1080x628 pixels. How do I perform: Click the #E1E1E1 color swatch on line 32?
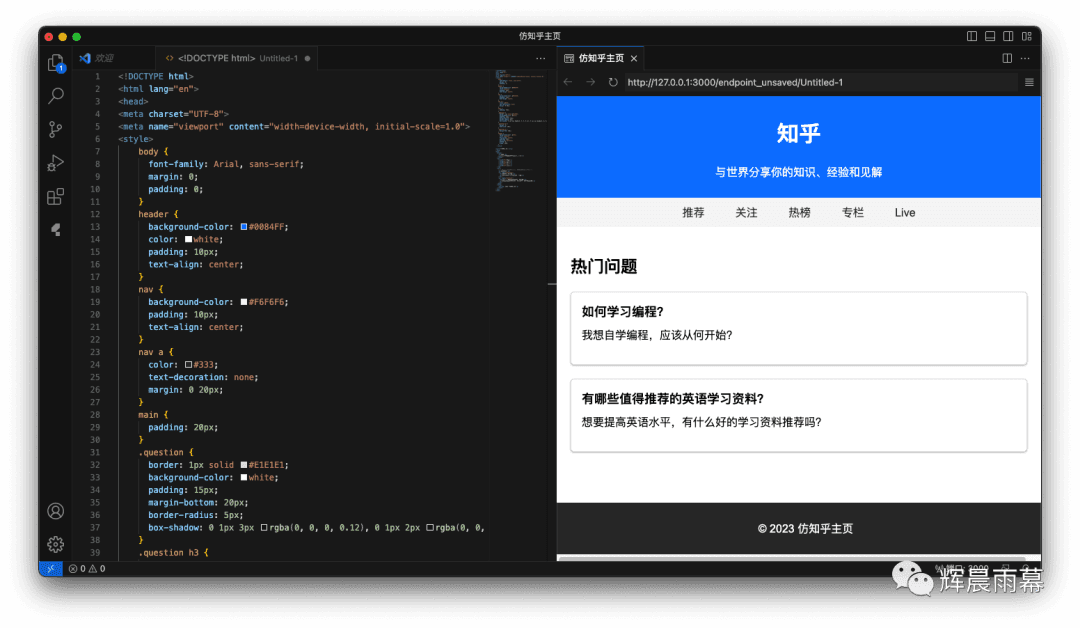pyautogui.click(x=244, y=465)
